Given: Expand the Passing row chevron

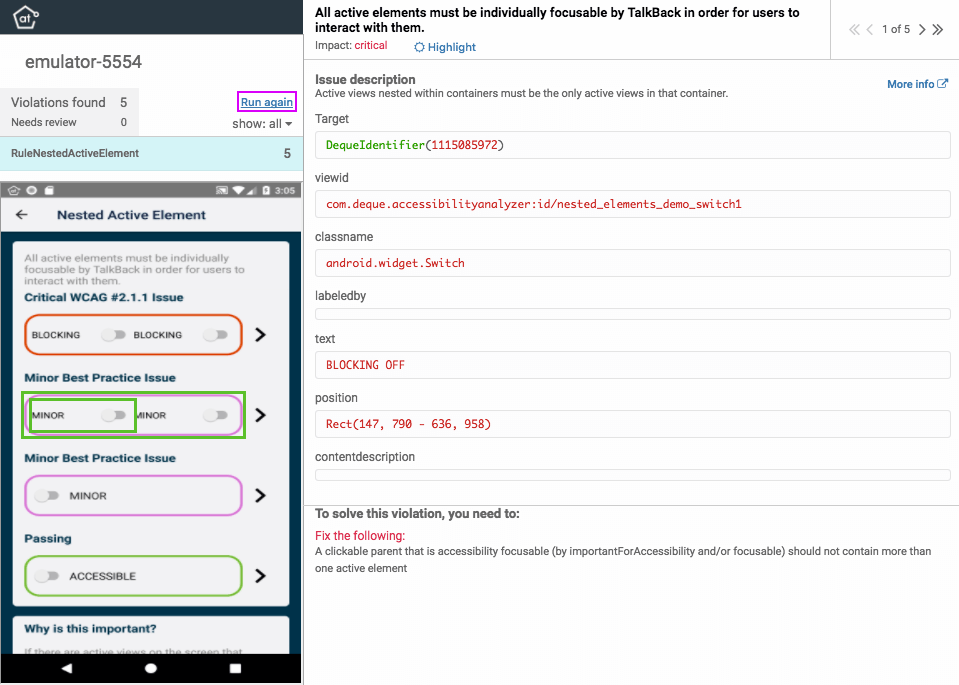Looking at the screenshot, I should [x=260, y=576].
